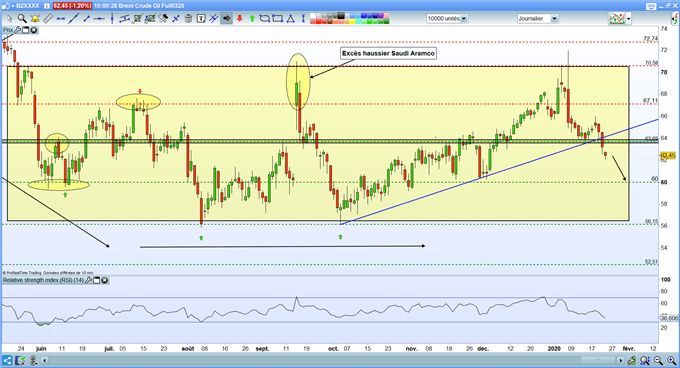Select the triangle drawing tool
Viewport: 680px width, 368px height.
coord(290,19)
